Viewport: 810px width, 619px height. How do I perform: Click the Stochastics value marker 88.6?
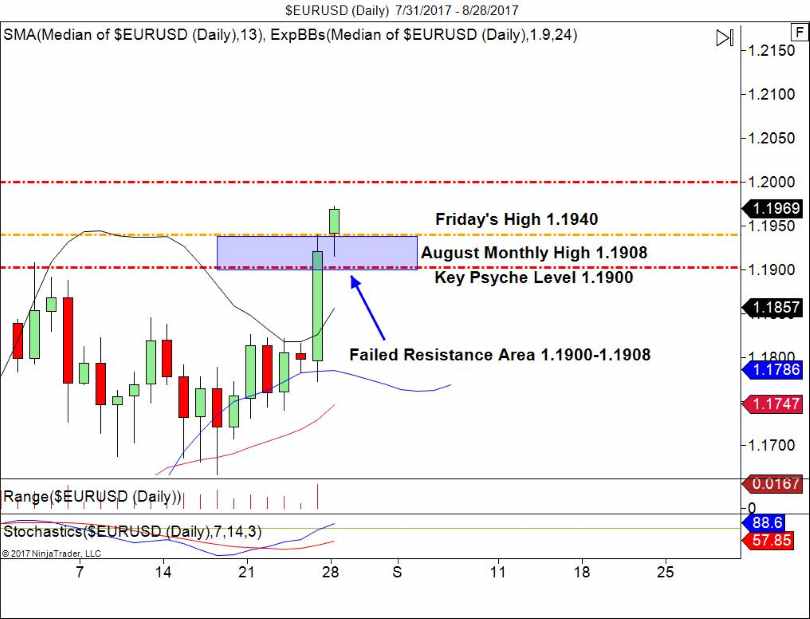[x=769, y=521]
